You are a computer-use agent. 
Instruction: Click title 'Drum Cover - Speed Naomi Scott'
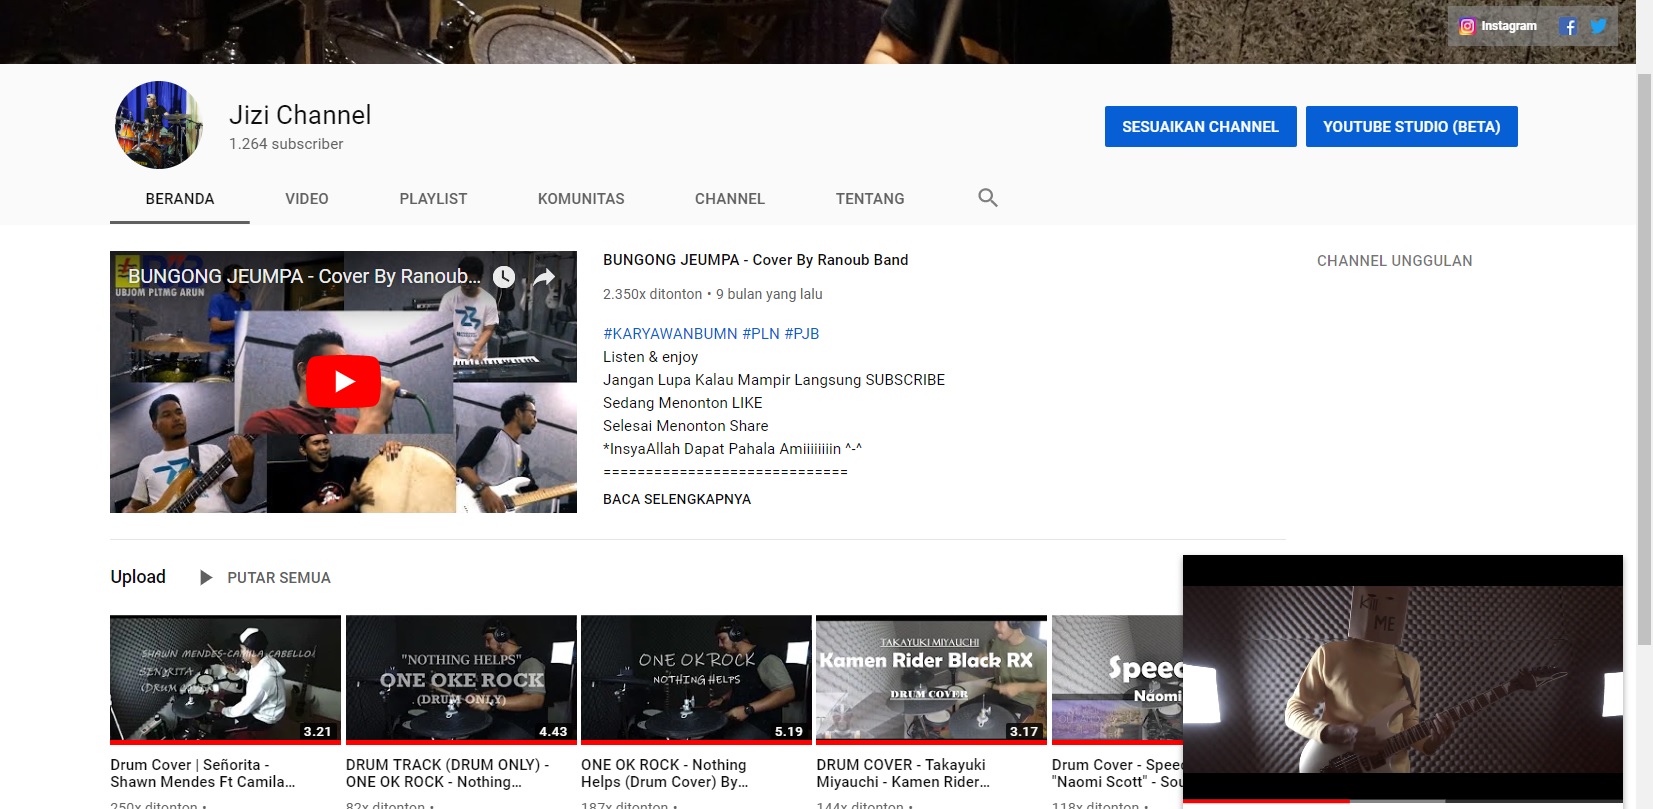pos(1117,773)
